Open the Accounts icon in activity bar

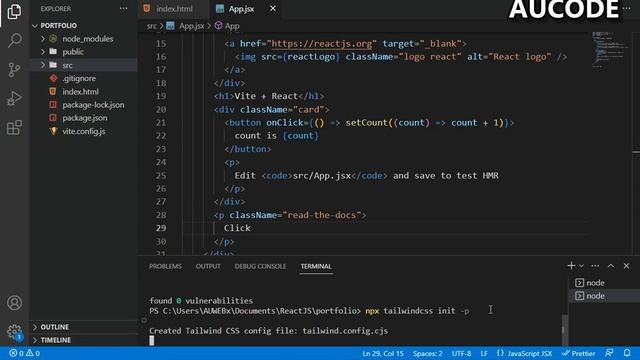coord(14,303)
